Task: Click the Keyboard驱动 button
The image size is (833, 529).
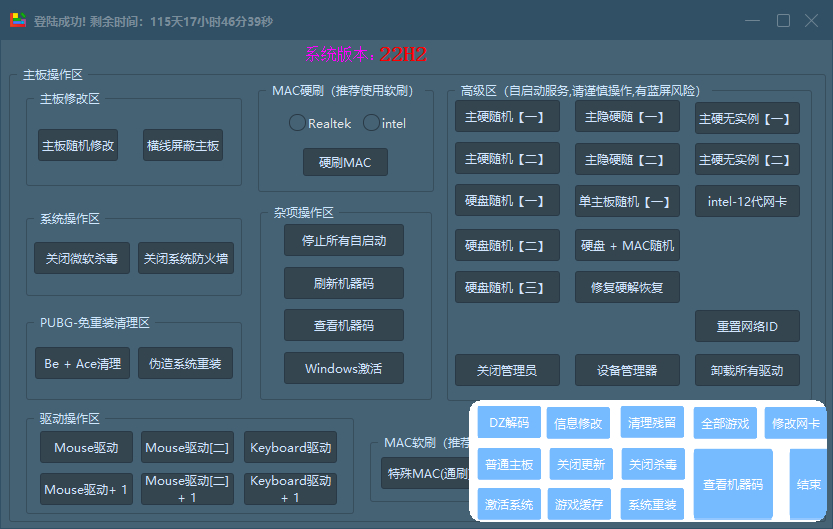Action: (290, 448)
